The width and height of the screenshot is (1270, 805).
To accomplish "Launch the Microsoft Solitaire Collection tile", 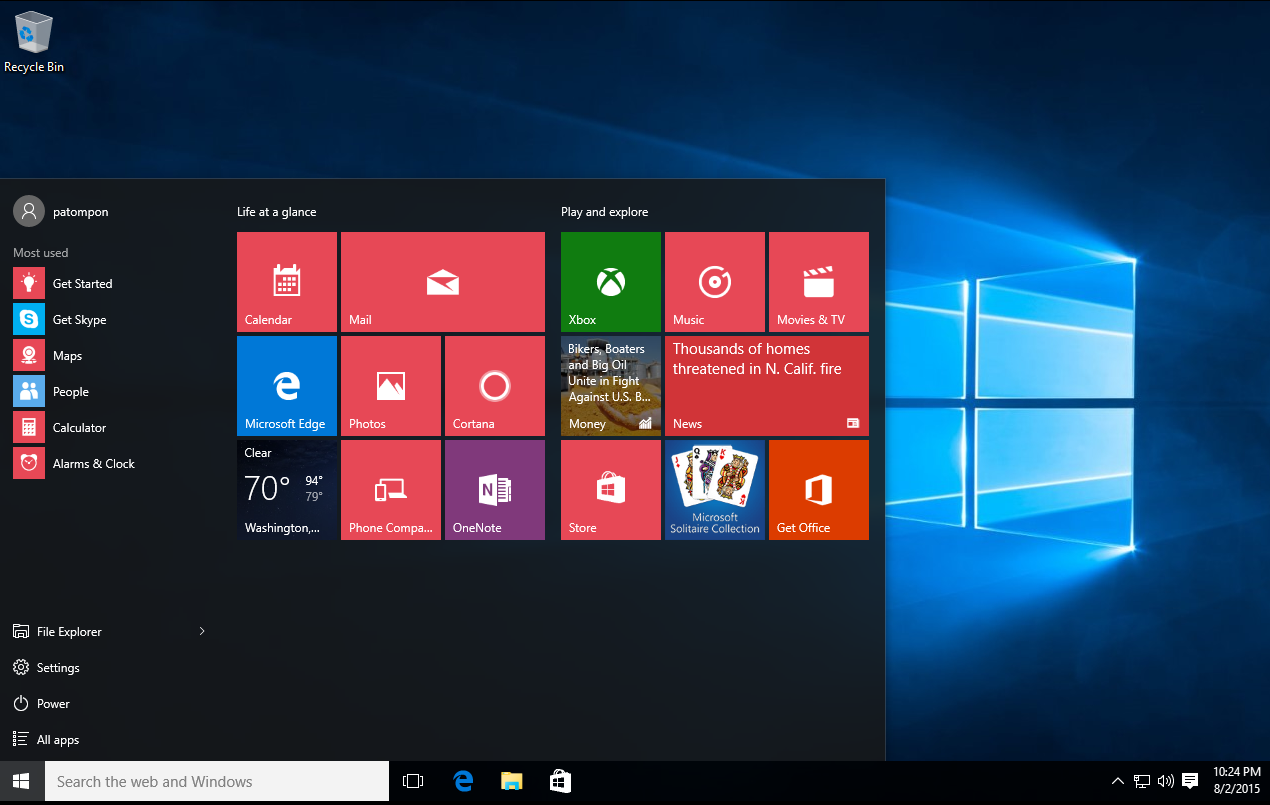I will [715, 490].
